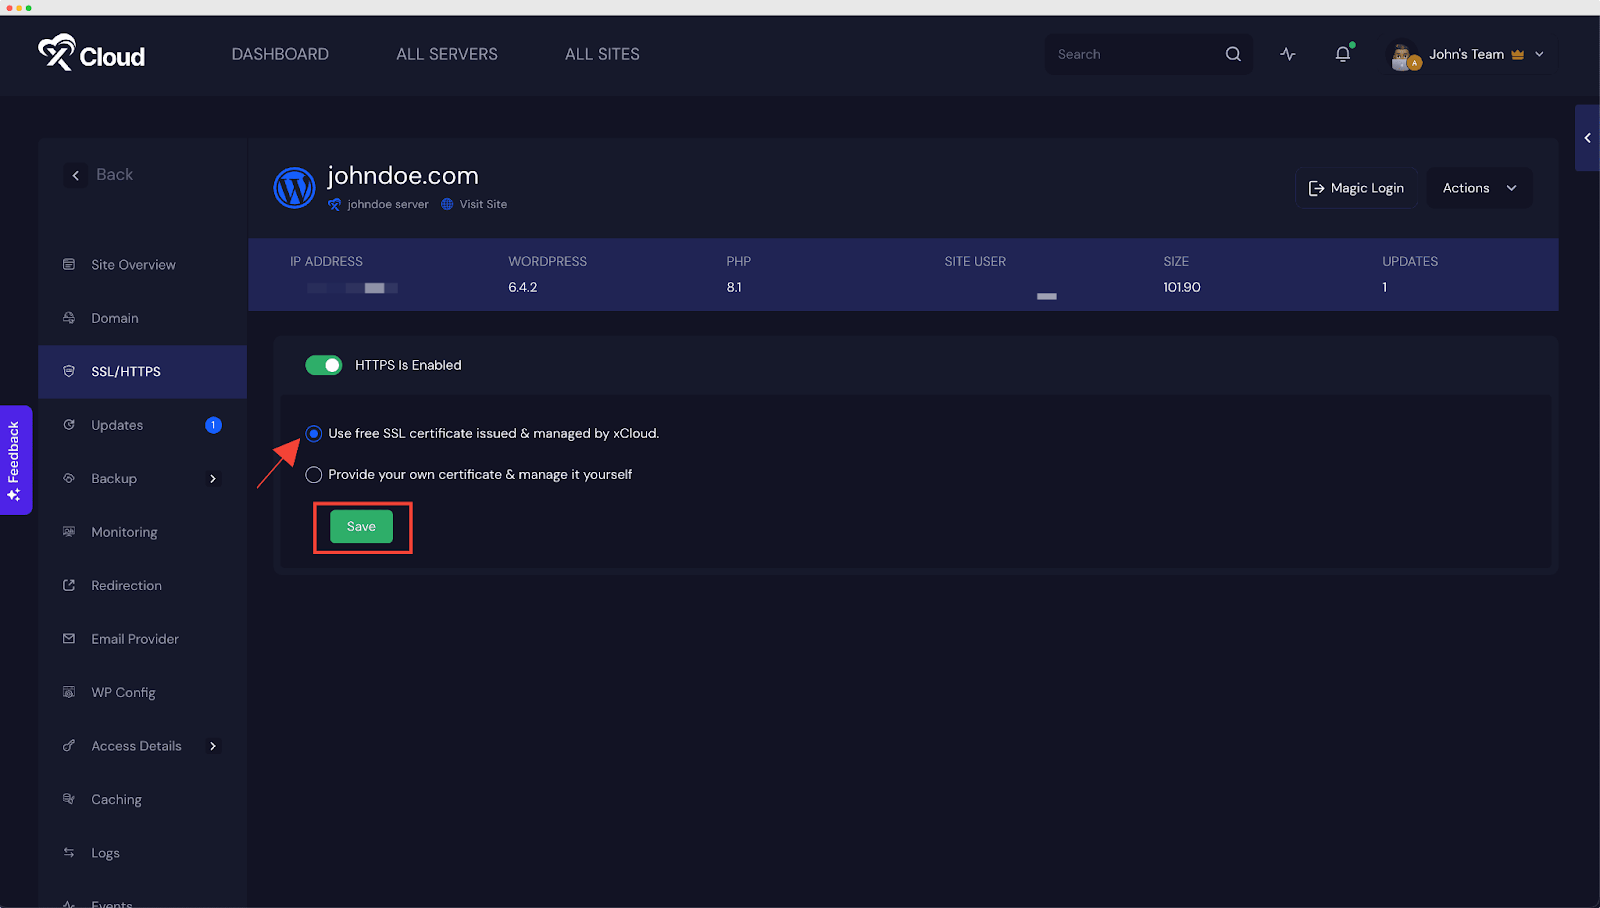
Task: Choose 'Provide your own certificate' option
Action: click(313, 474)
